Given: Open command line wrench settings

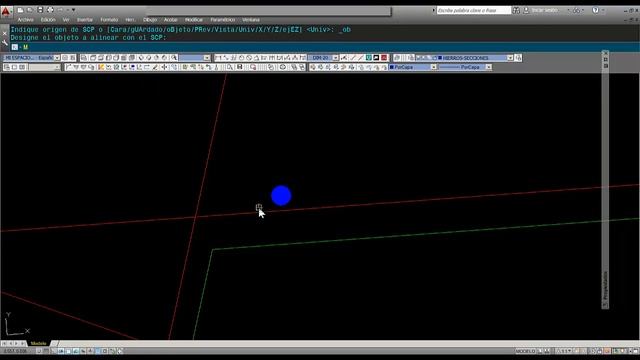Looking at the screenshot, I should tap(4, 42).
